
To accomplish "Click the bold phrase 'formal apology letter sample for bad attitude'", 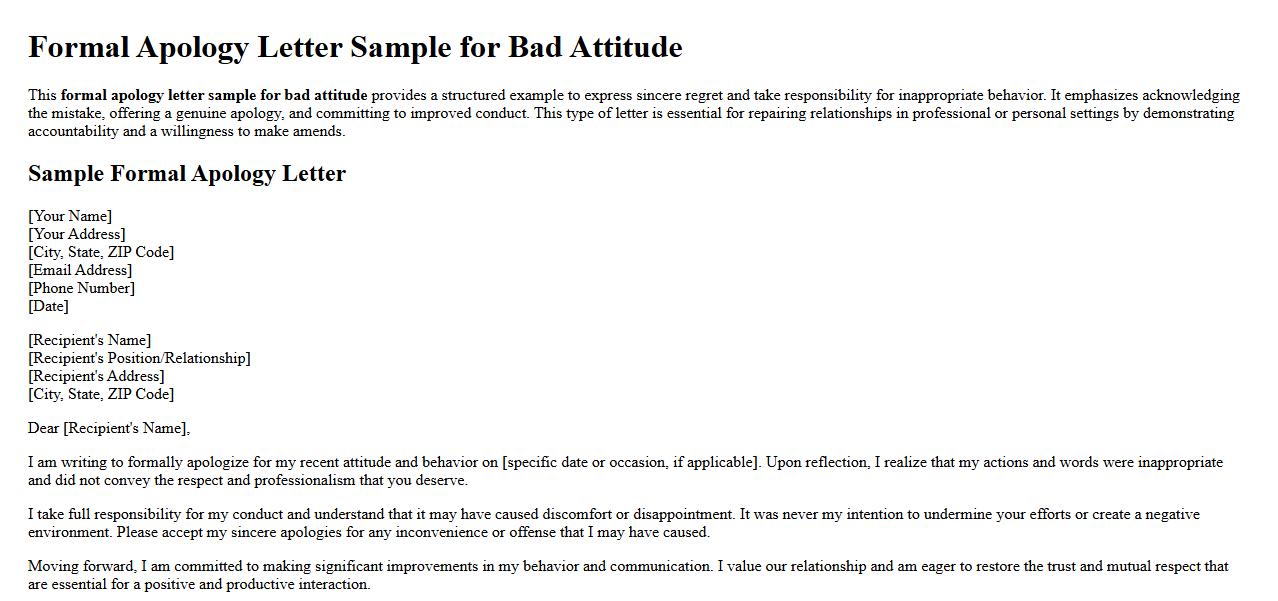I will [x=214, y=96].
